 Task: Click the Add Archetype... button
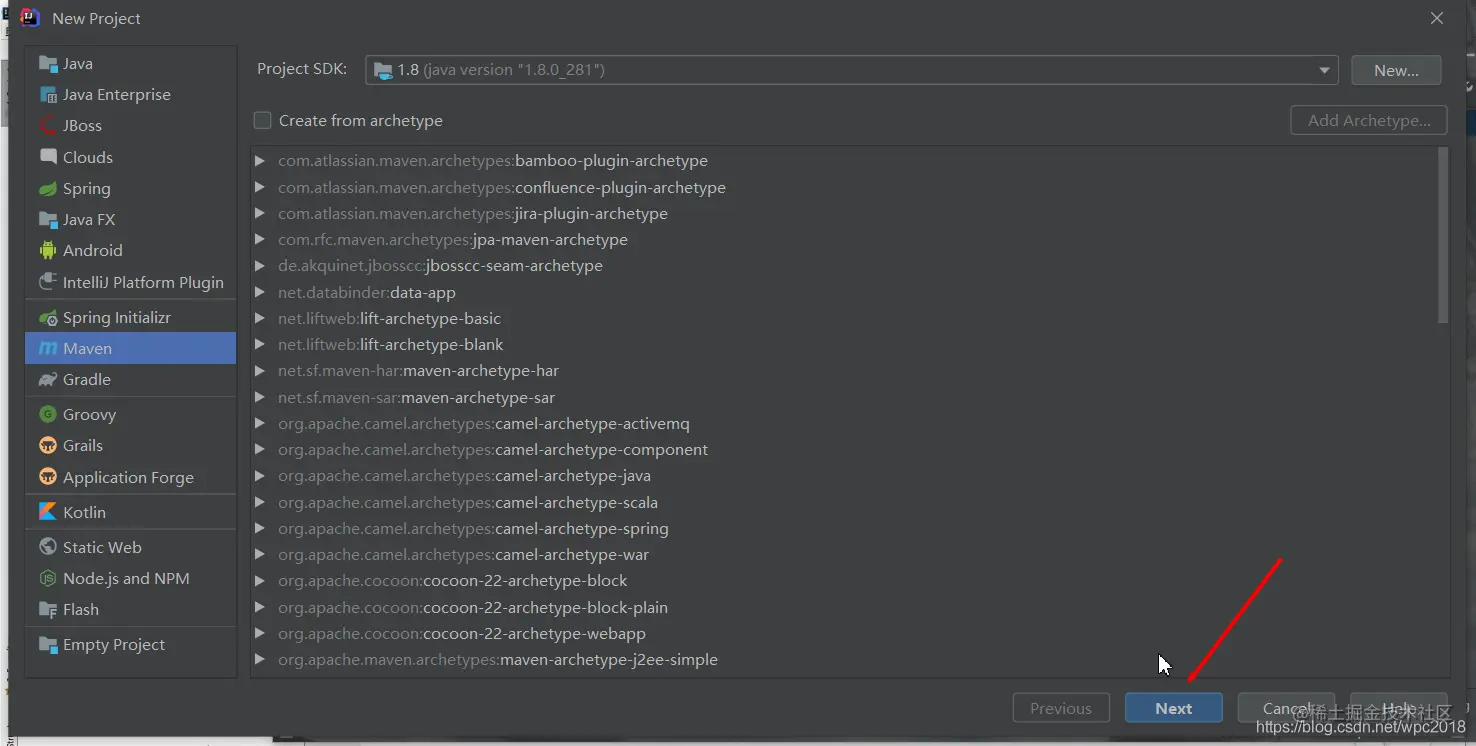point(1369,121)
